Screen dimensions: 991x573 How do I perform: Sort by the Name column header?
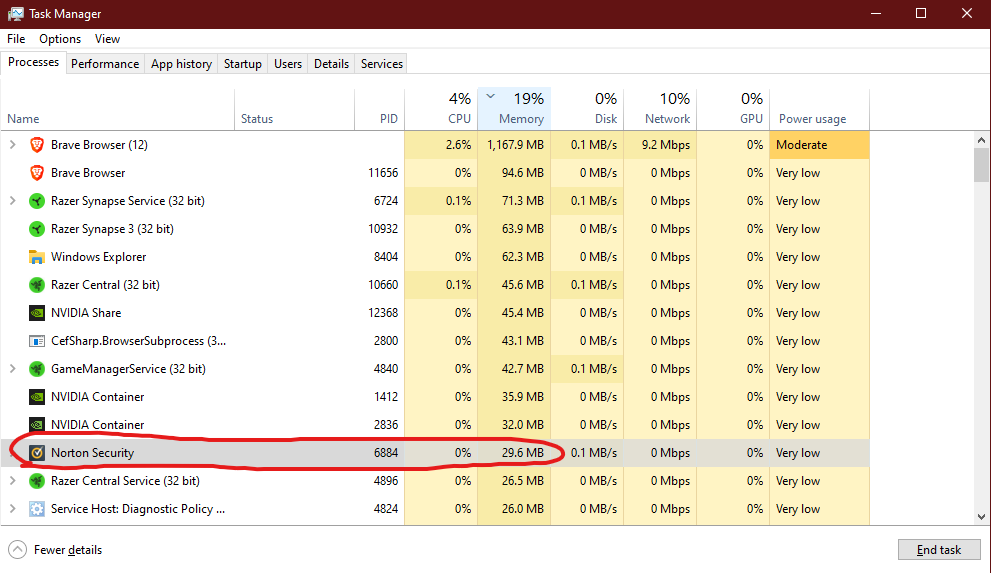click(x=118, y=110)
